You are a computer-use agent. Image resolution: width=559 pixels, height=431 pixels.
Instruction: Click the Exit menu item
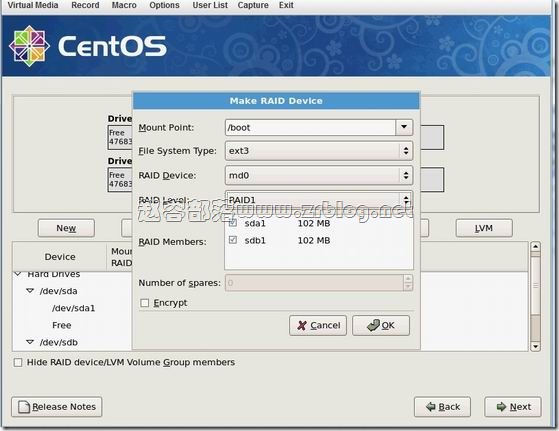pos(286,5)
